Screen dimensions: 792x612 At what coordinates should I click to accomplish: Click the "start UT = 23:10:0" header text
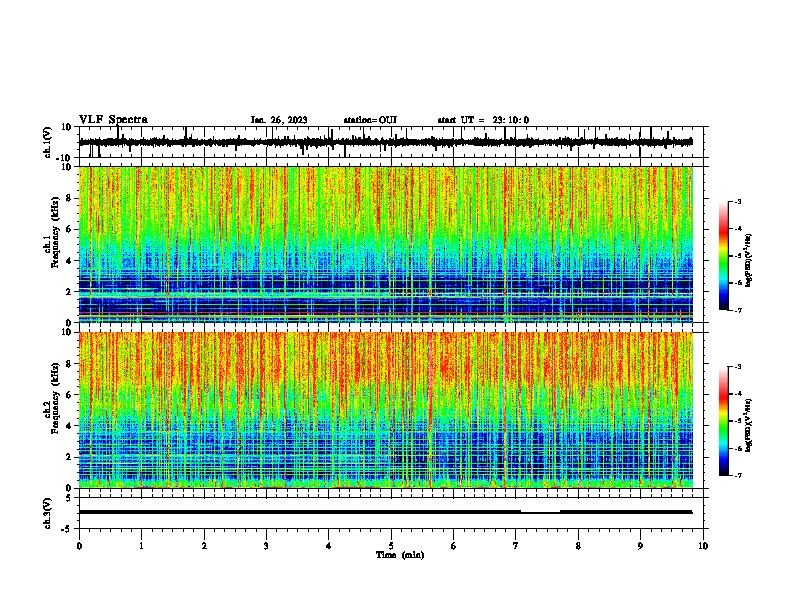483,120
